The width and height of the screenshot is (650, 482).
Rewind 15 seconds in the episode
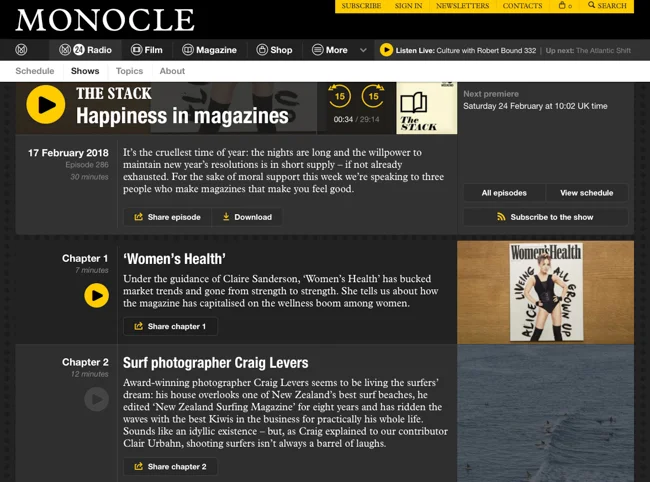click(x=340, y=96)
